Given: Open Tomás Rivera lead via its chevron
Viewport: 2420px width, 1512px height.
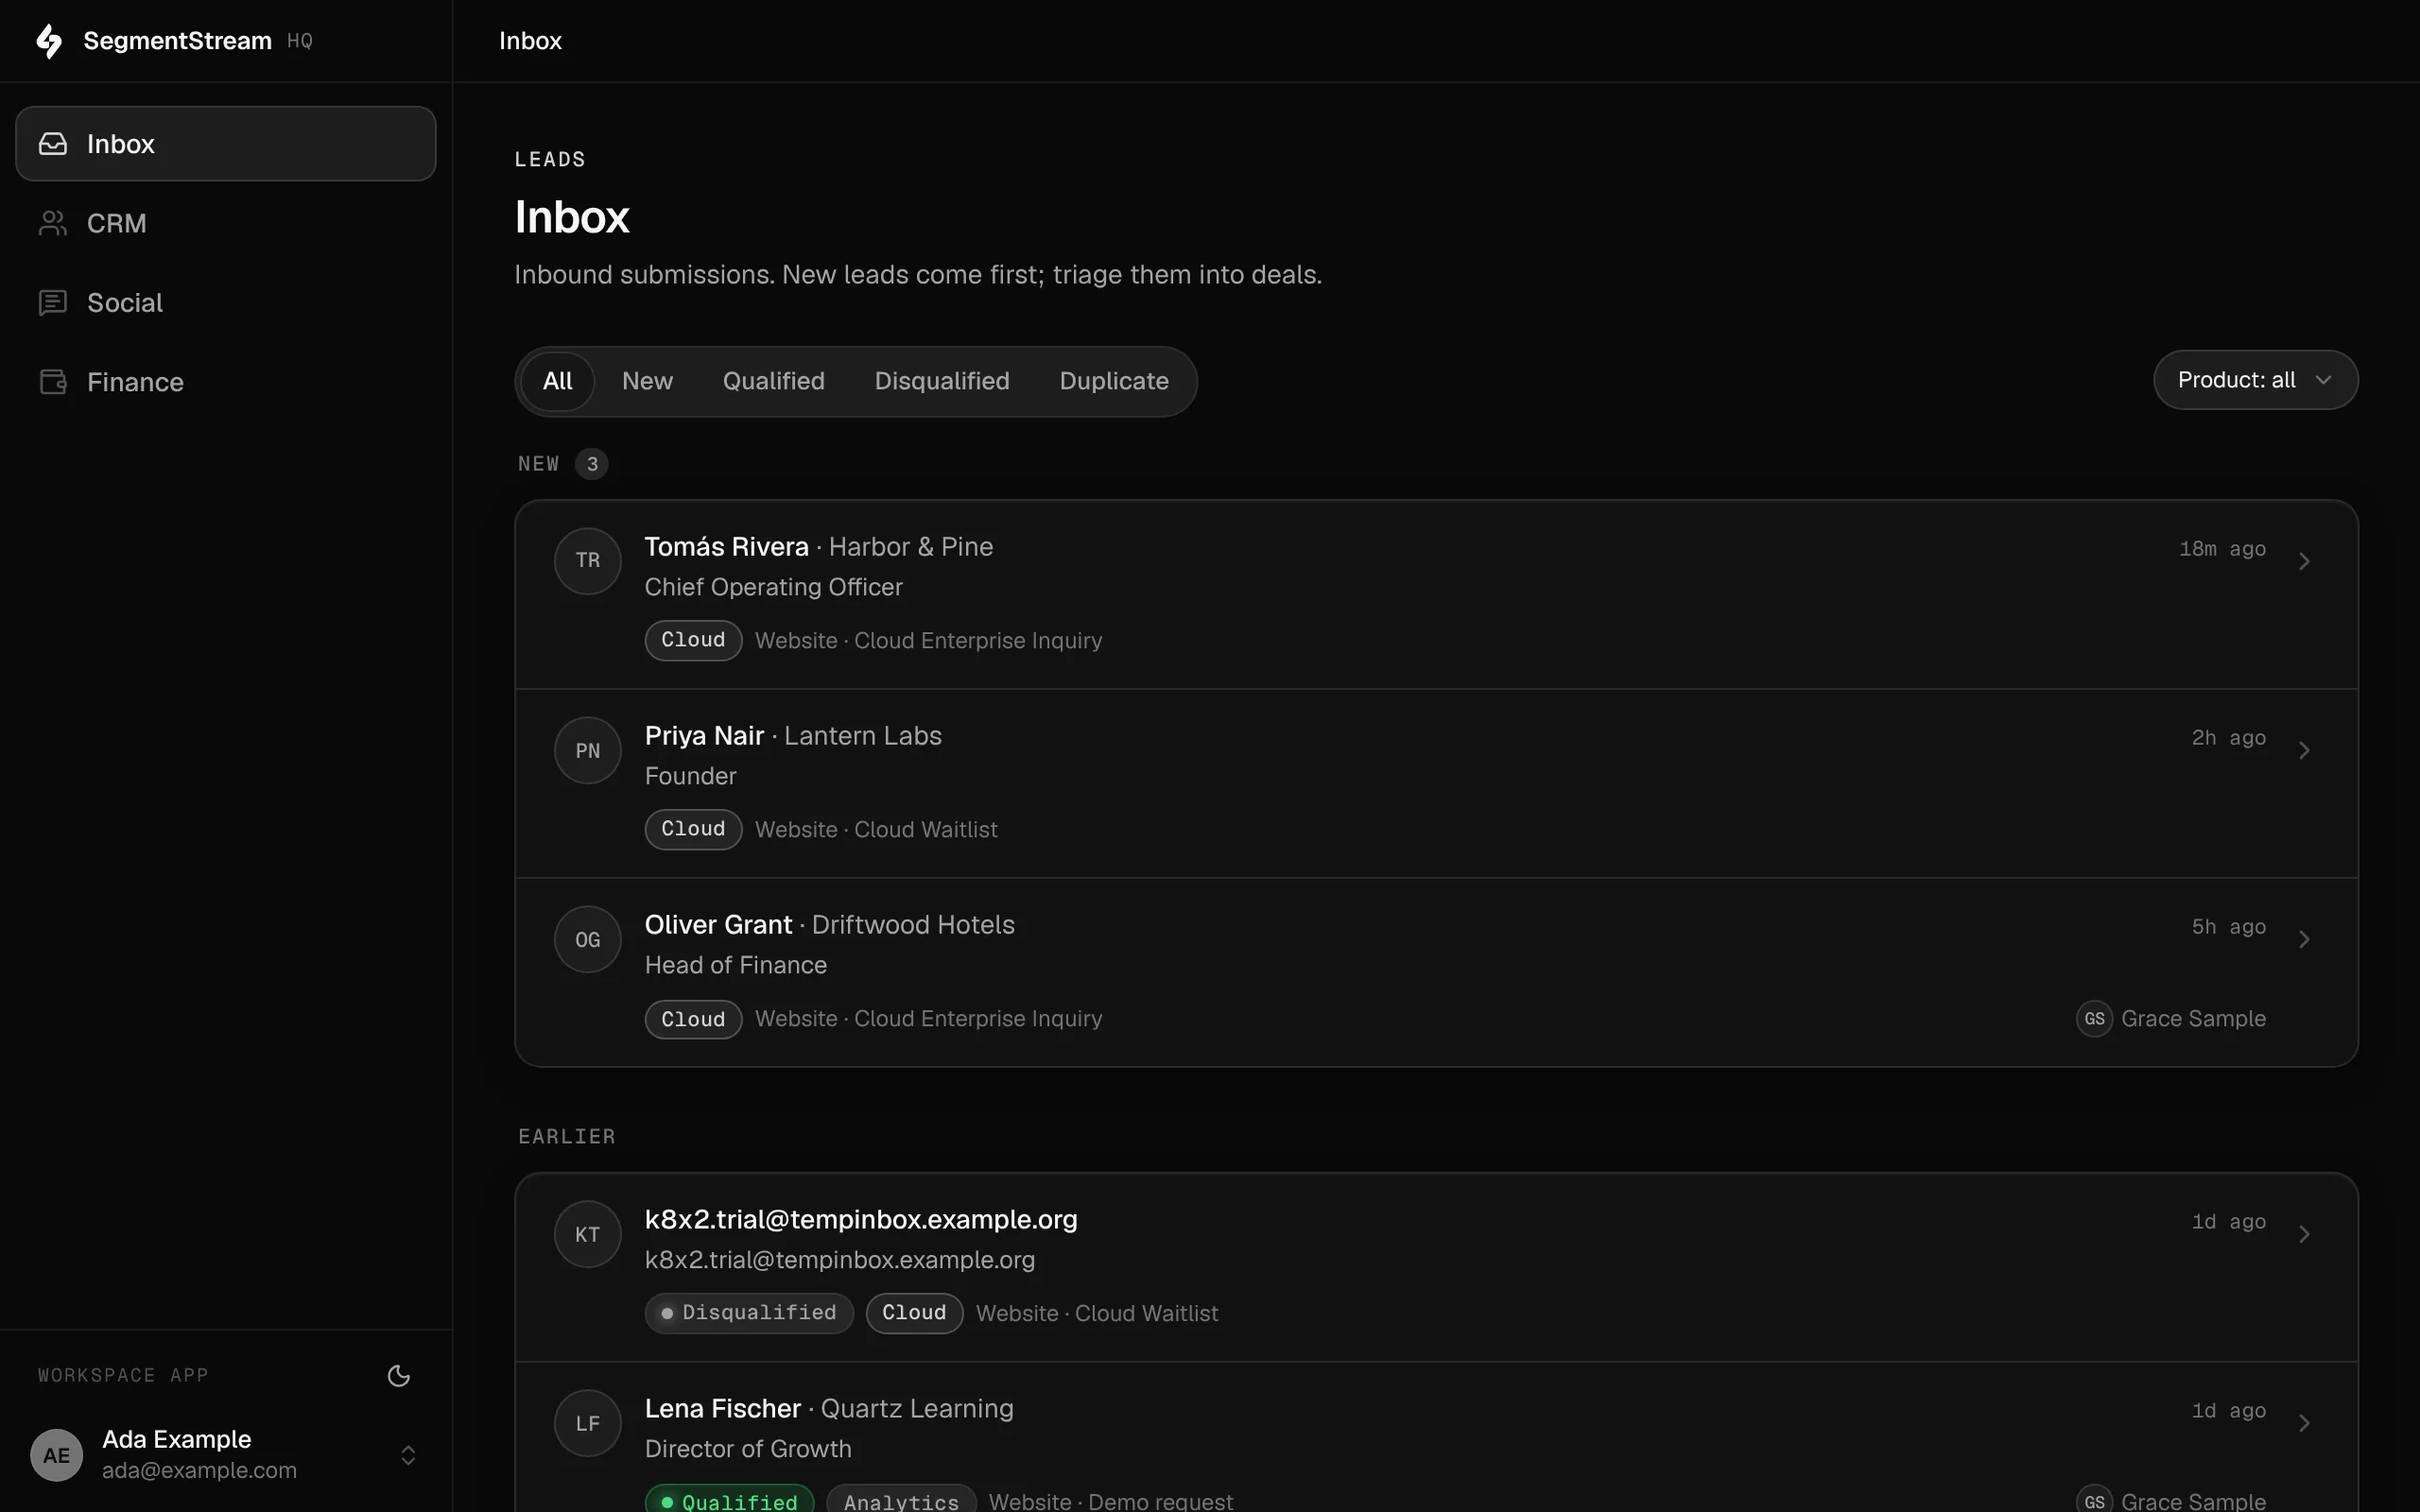Looking at the screenshot, I should [2304, 561].
